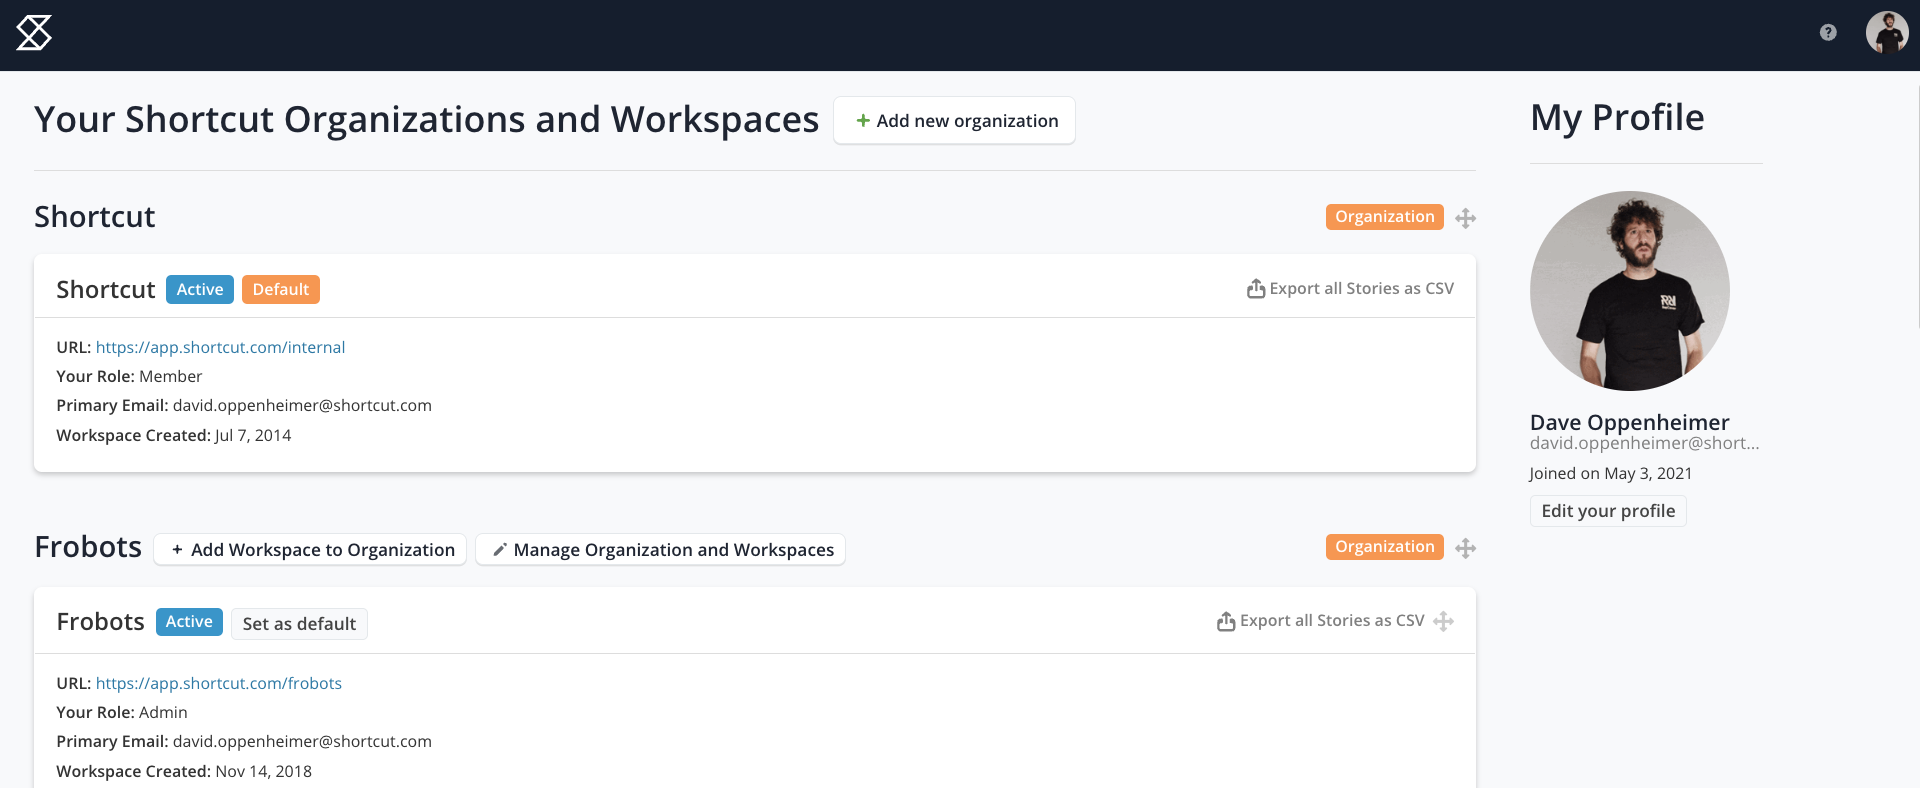1920x788 pixels.
Task: Click the Active badge on Frobots workspace
Action: (189, 621)
